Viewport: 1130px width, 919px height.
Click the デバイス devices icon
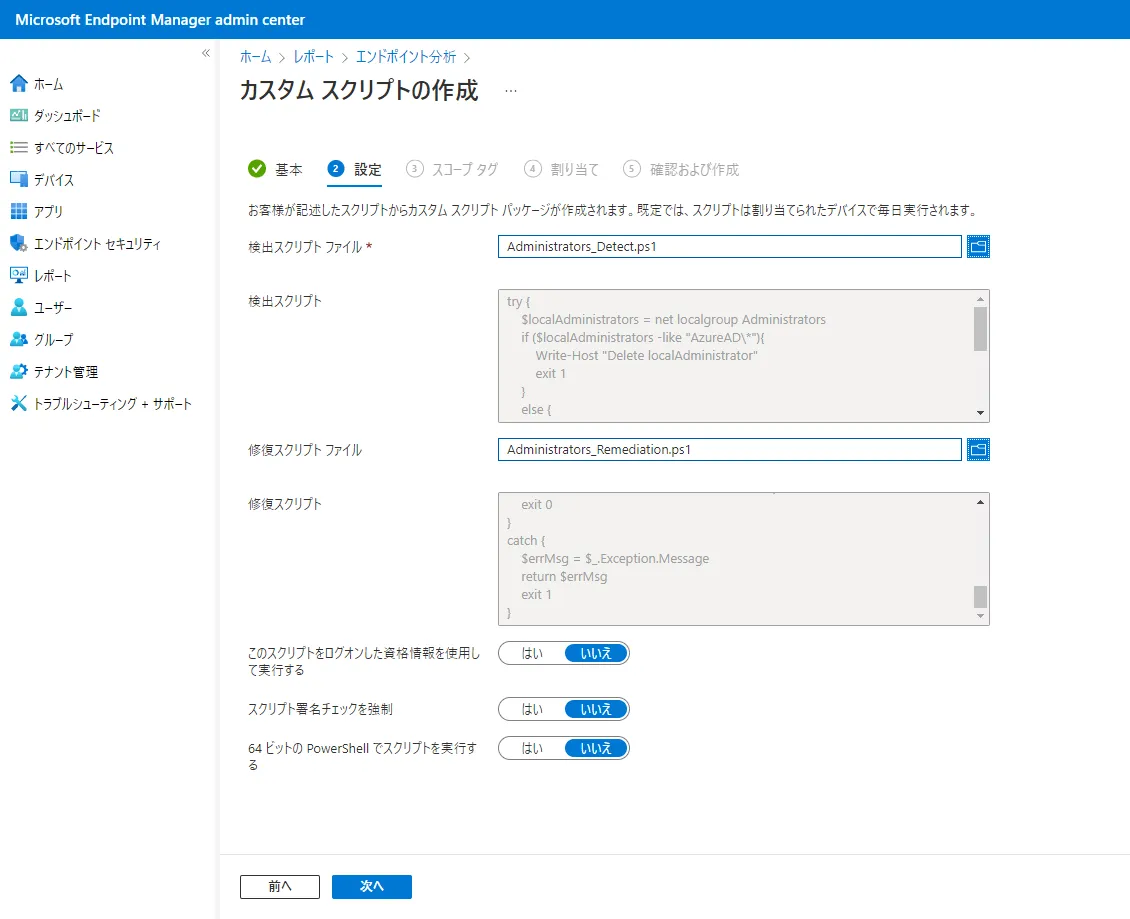click(x=18, y=180)
